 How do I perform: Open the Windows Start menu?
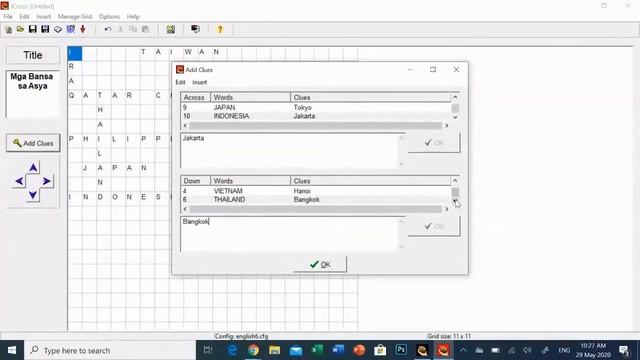12,350
